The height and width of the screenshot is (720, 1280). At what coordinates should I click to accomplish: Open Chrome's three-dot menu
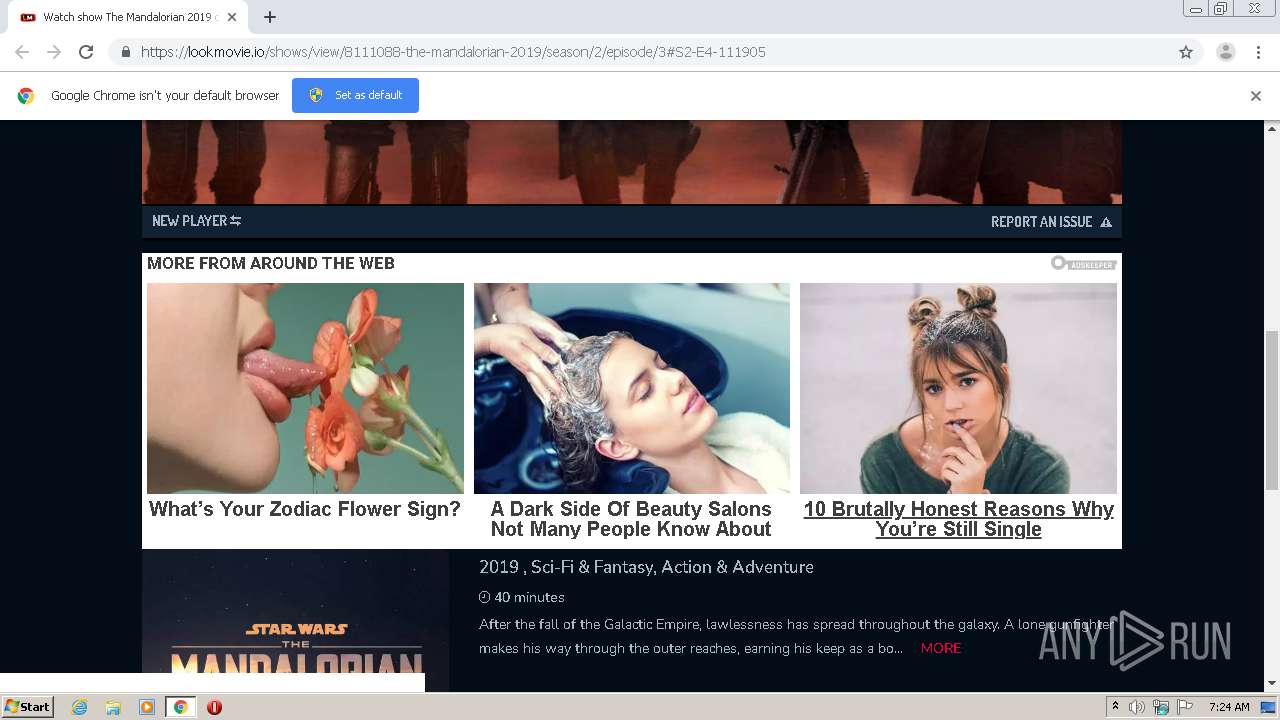tap(1258, 52)
